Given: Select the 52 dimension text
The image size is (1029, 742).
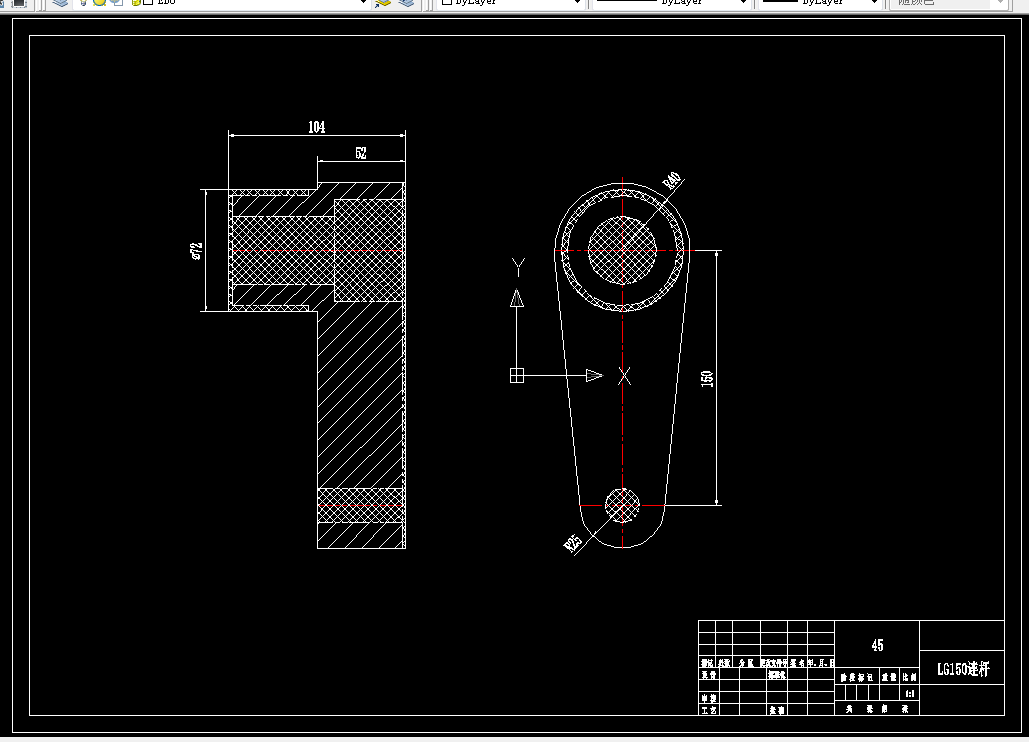Looking at the screenshot, I should coord(361,153).
